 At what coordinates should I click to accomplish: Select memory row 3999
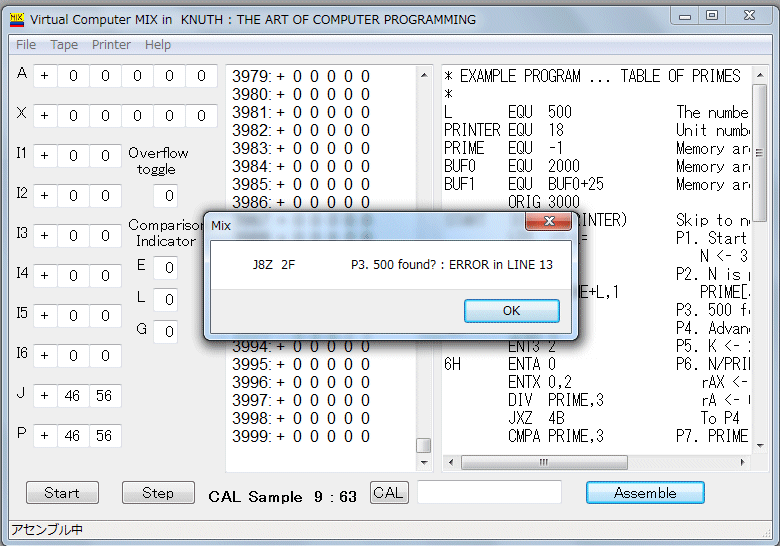(301, 437)
